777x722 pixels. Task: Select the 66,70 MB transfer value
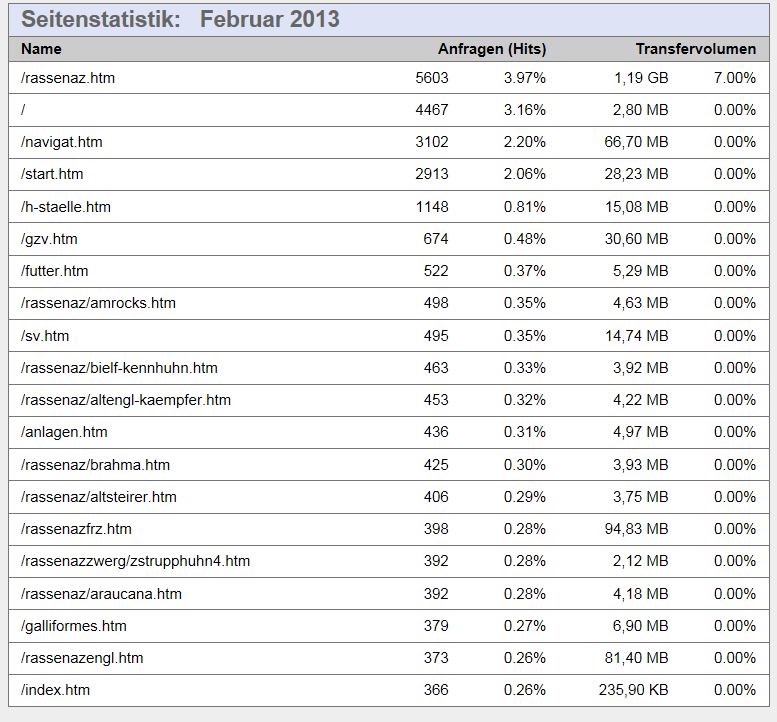636,142
